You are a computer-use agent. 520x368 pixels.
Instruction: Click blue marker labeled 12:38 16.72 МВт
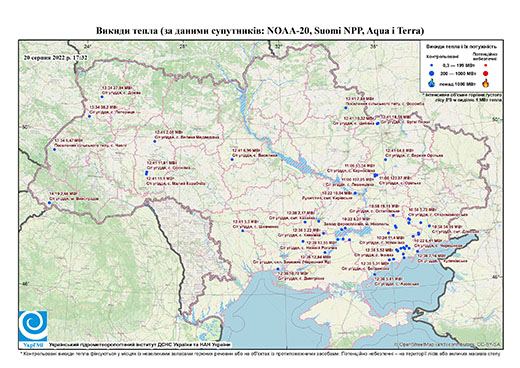279,270
